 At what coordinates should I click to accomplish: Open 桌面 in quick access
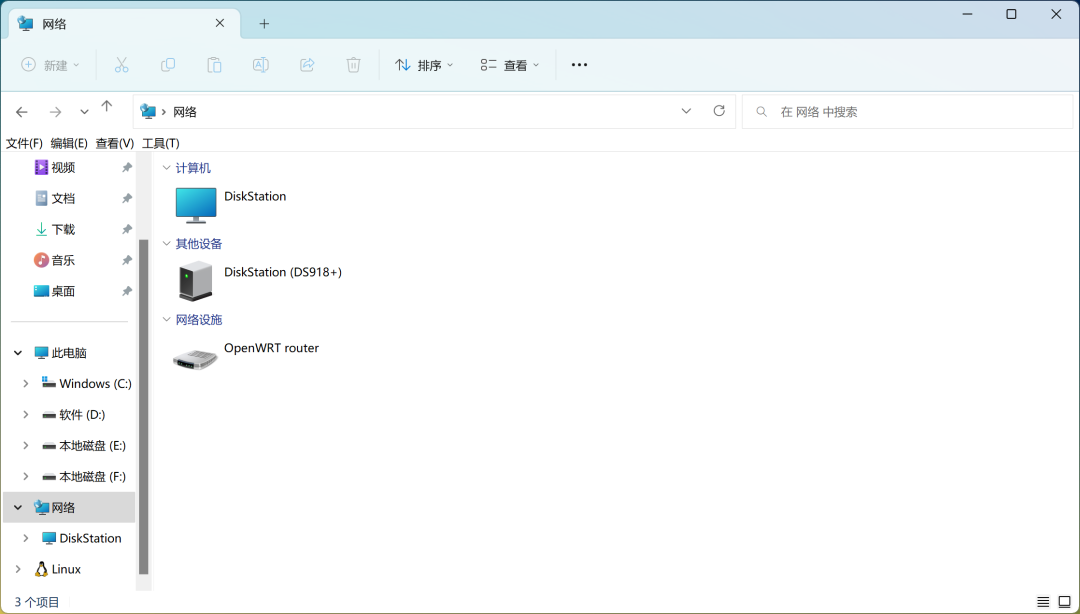(x=56, y=291)
